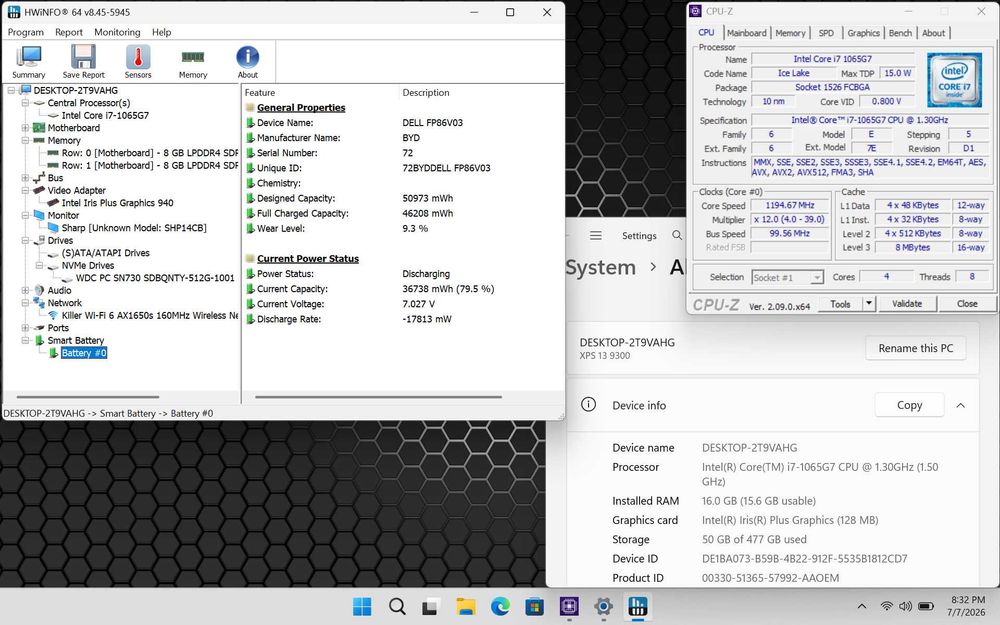Open the About info icon in HWiNFO
Image resolution: width=1000 pixels, height=625 pixels.
(247, 61)
